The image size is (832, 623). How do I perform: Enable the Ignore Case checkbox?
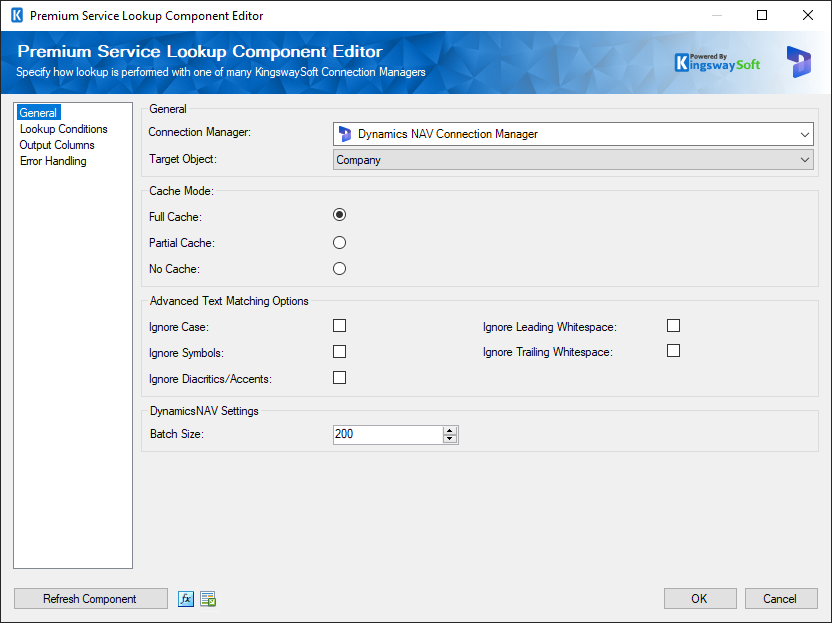coord(340,326)
